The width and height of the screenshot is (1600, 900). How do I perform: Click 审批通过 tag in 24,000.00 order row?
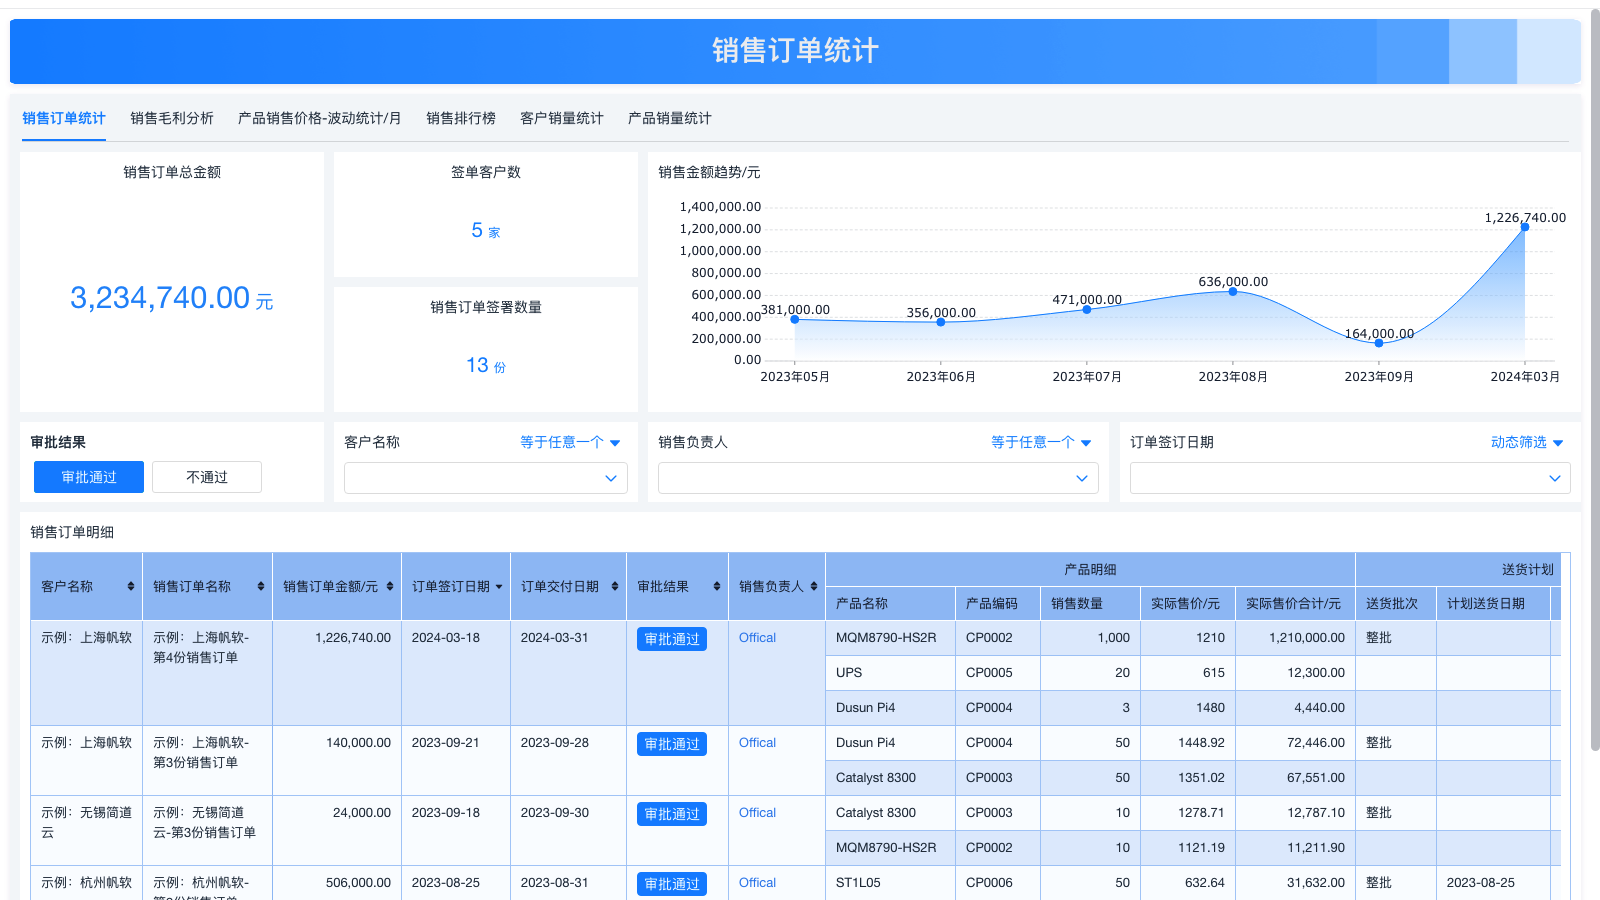(672, 814)
